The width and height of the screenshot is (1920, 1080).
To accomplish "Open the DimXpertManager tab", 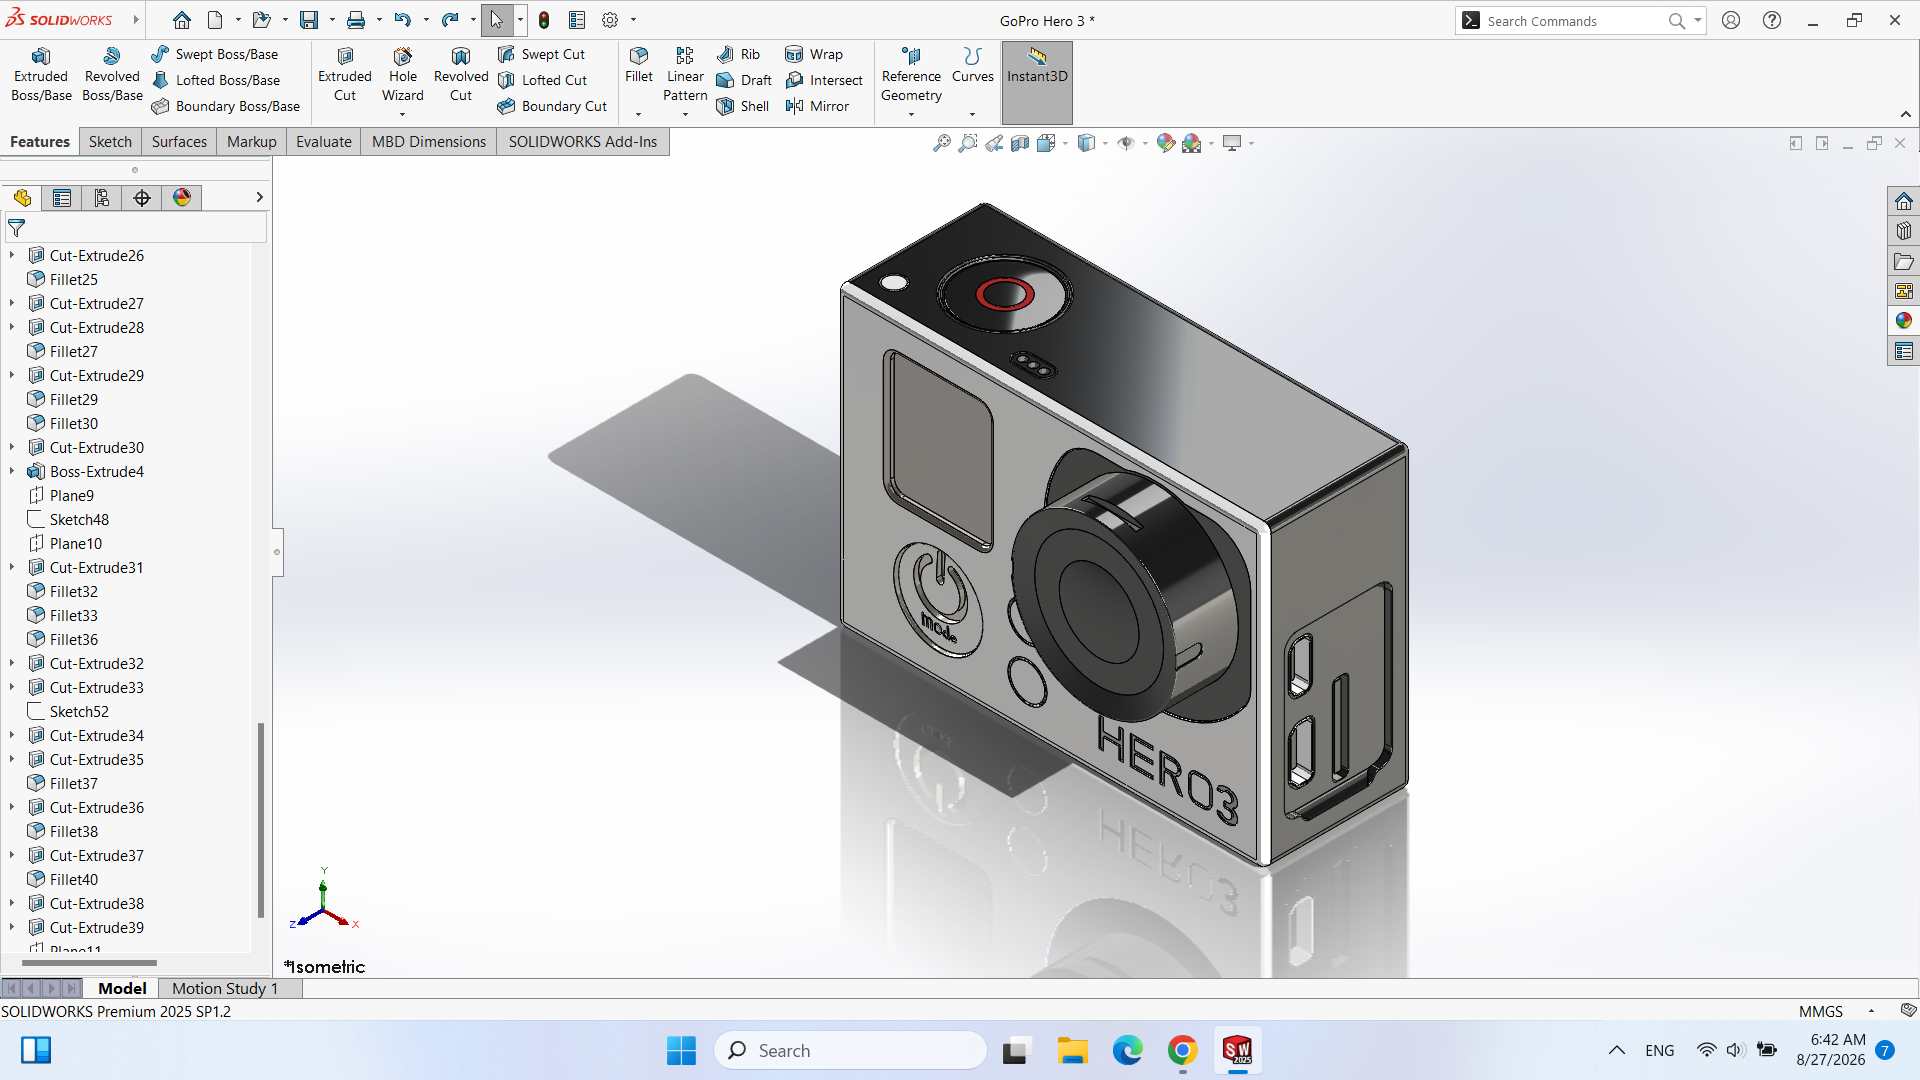I will pos(142,198).
